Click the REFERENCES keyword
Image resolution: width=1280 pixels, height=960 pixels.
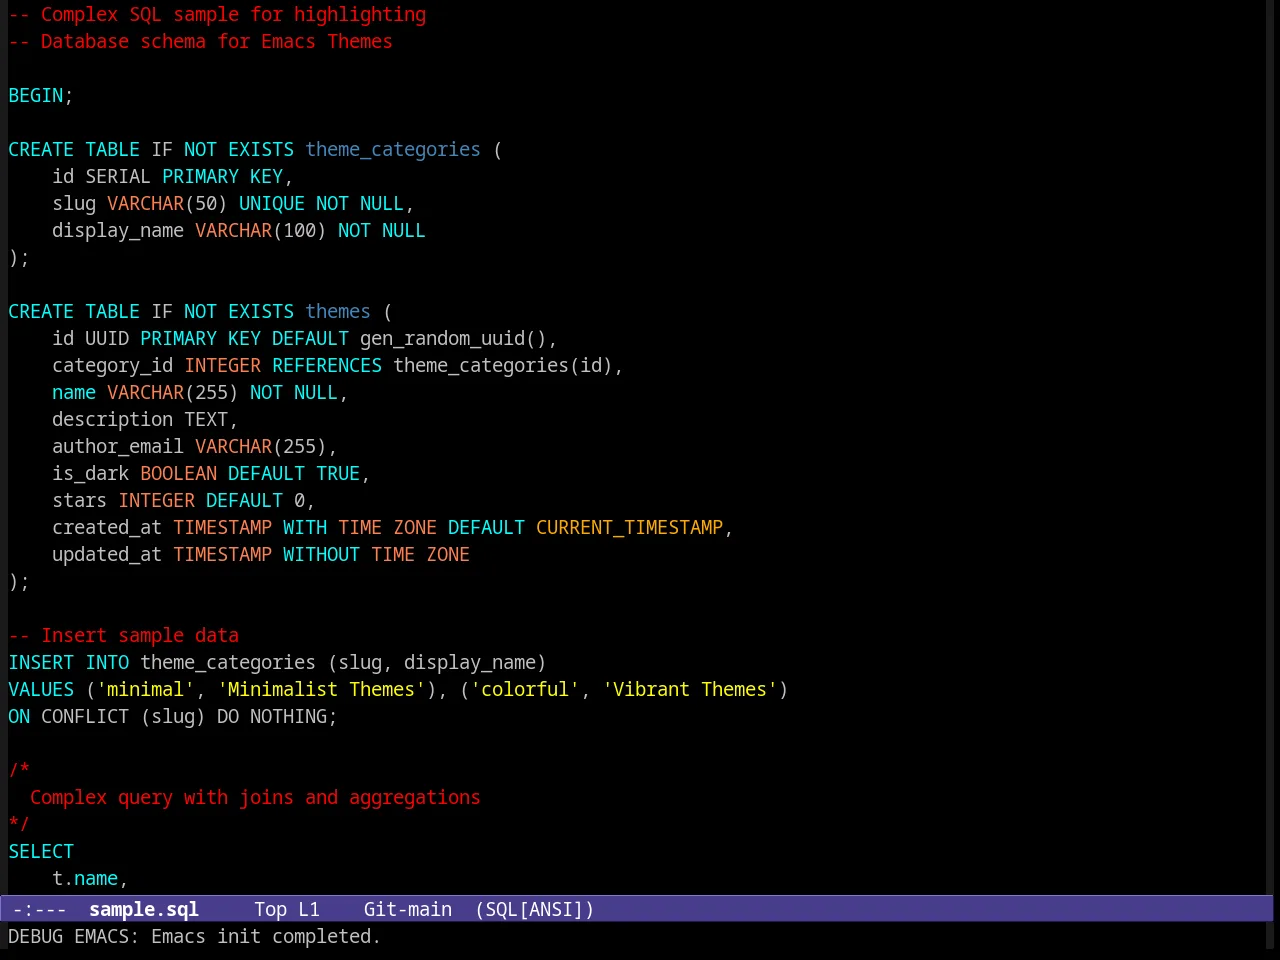pyautogui.click(x=327, y=365)
